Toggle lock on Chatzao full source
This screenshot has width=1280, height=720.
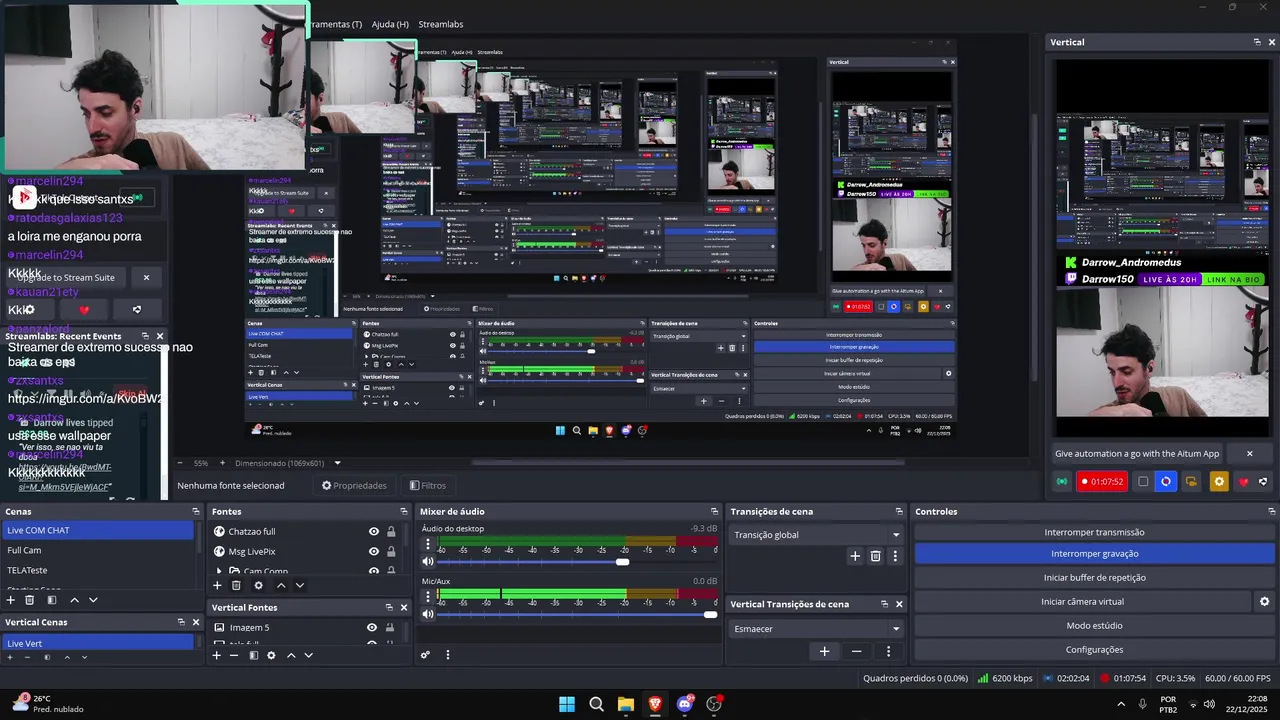pyautogui.click(x=391, y=532)
